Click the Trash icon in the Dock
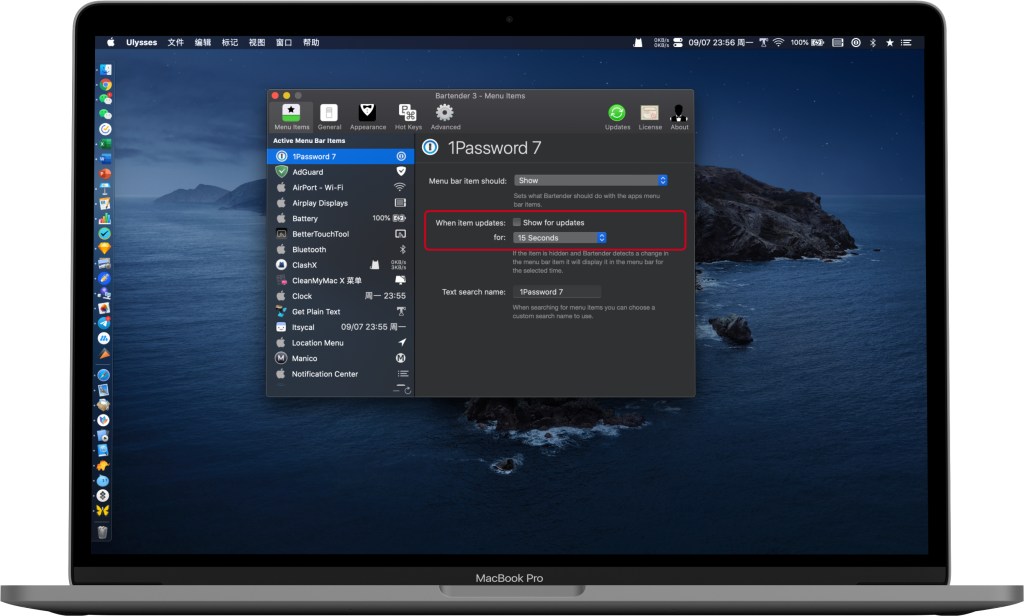This screenshot has height=616, width=1024. tap(103, 532)
